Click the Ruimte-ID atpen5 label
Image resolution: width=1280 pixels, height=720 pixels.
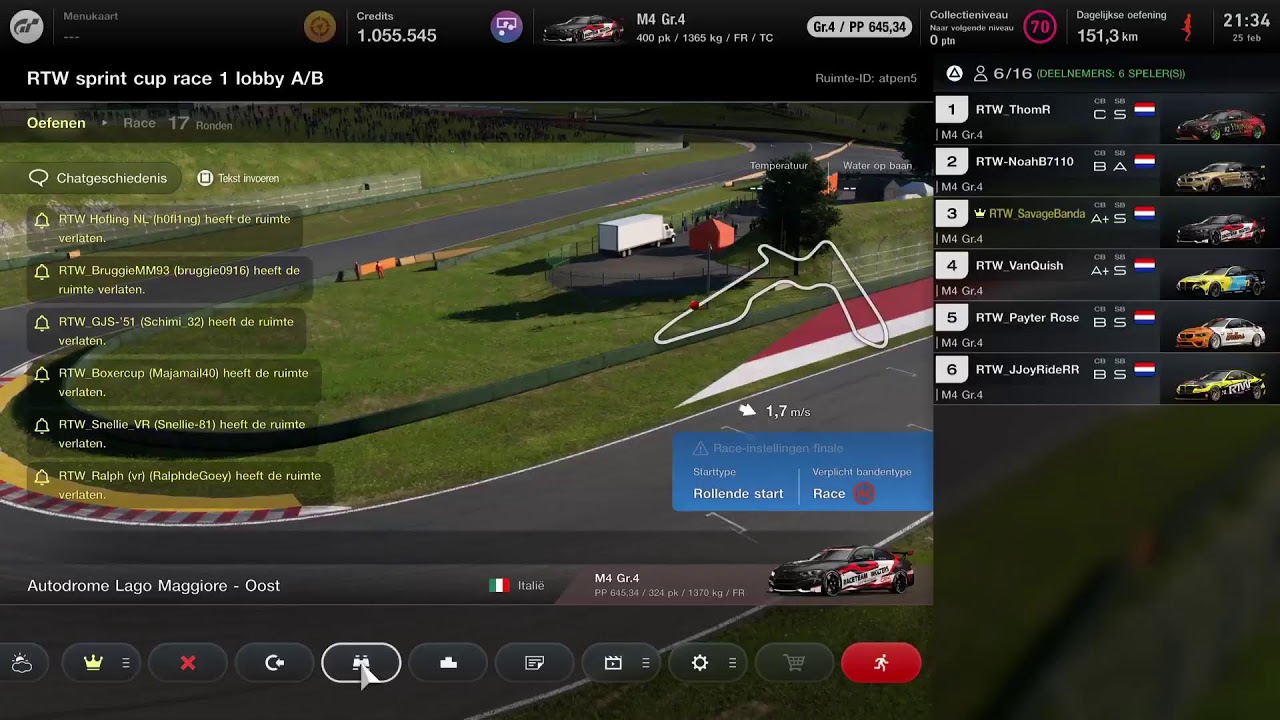point(866,78)
